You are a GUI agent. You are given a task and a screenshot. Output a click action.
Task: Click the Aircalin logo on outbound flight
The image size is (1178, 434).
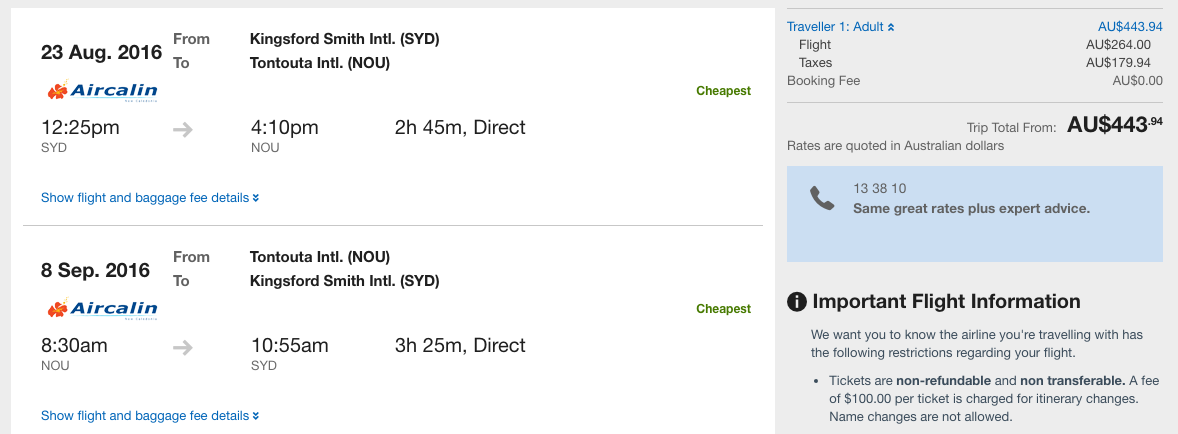(102, 91)
